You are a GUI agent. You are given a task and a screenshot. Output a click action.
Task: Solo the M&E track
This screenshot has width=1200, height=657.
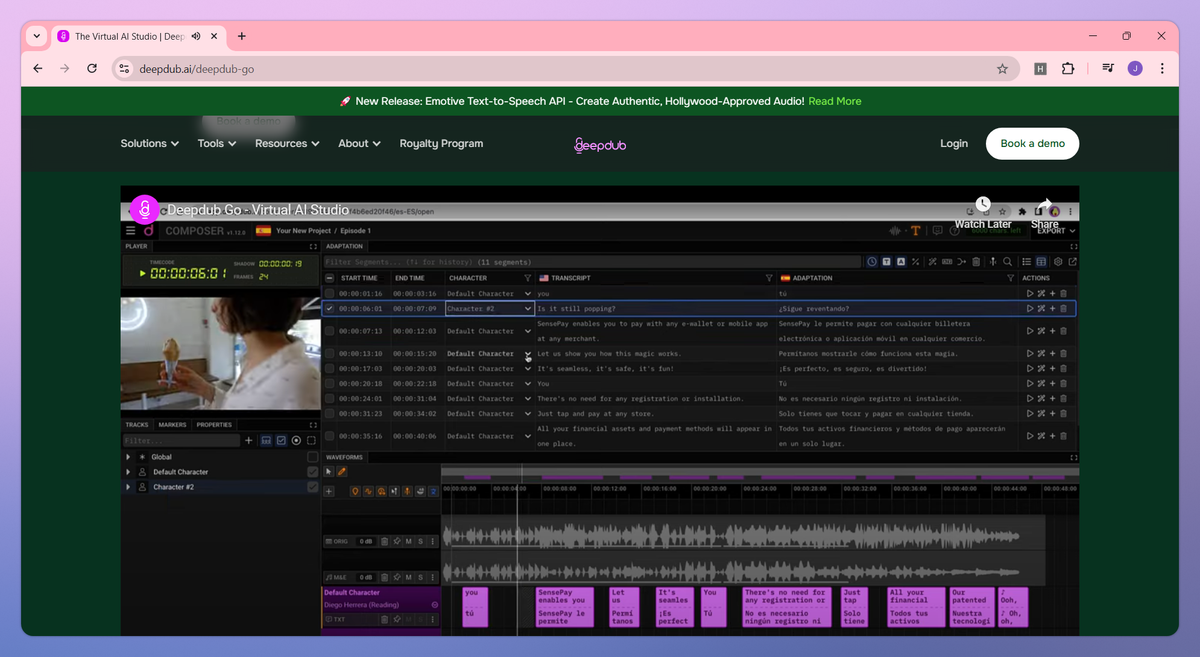tap(420, 577)
